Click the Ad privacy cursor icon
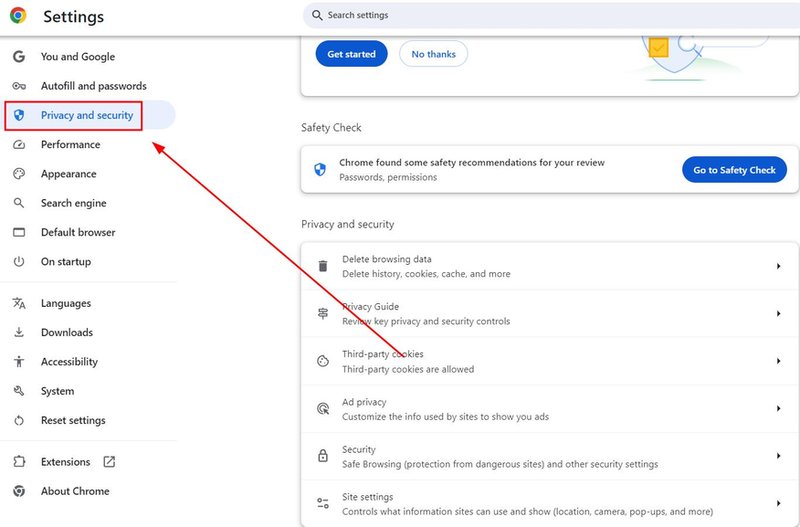Image resolution: width=800 pixels, height=527 pixels. 323,409
